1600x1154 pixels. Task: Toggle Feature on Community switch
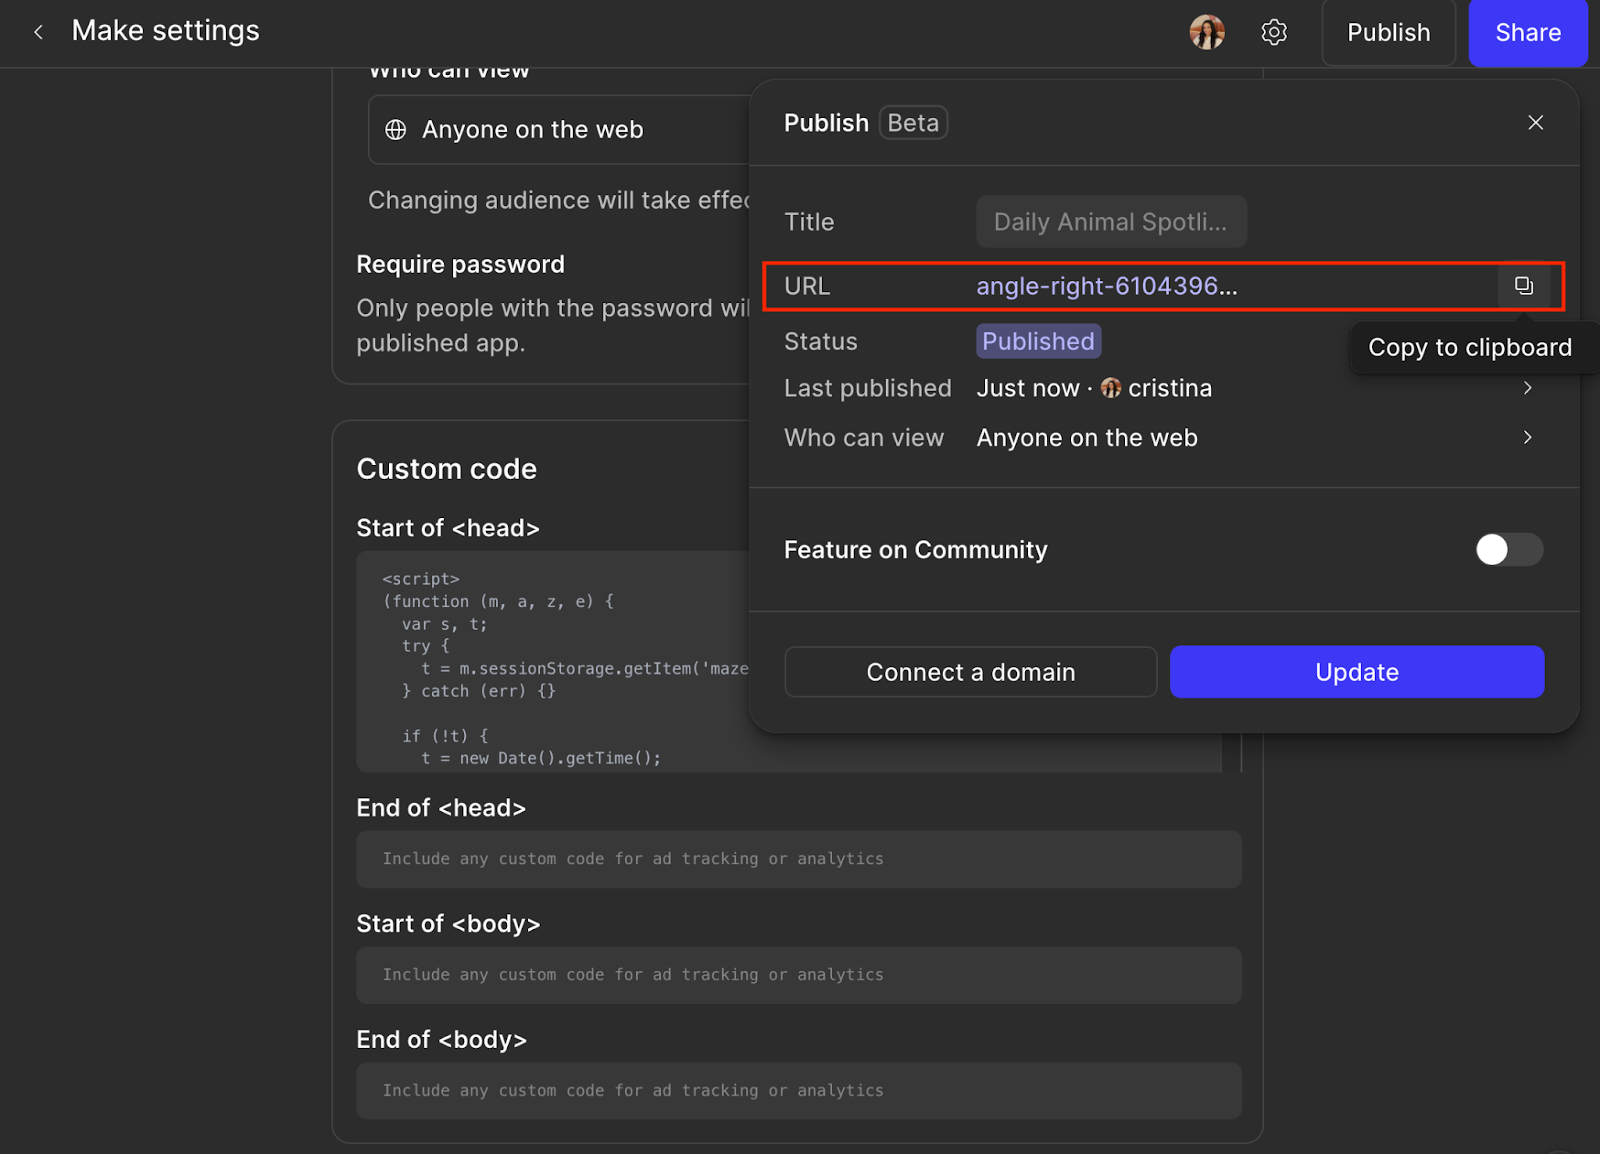(x=1508, y=549)
